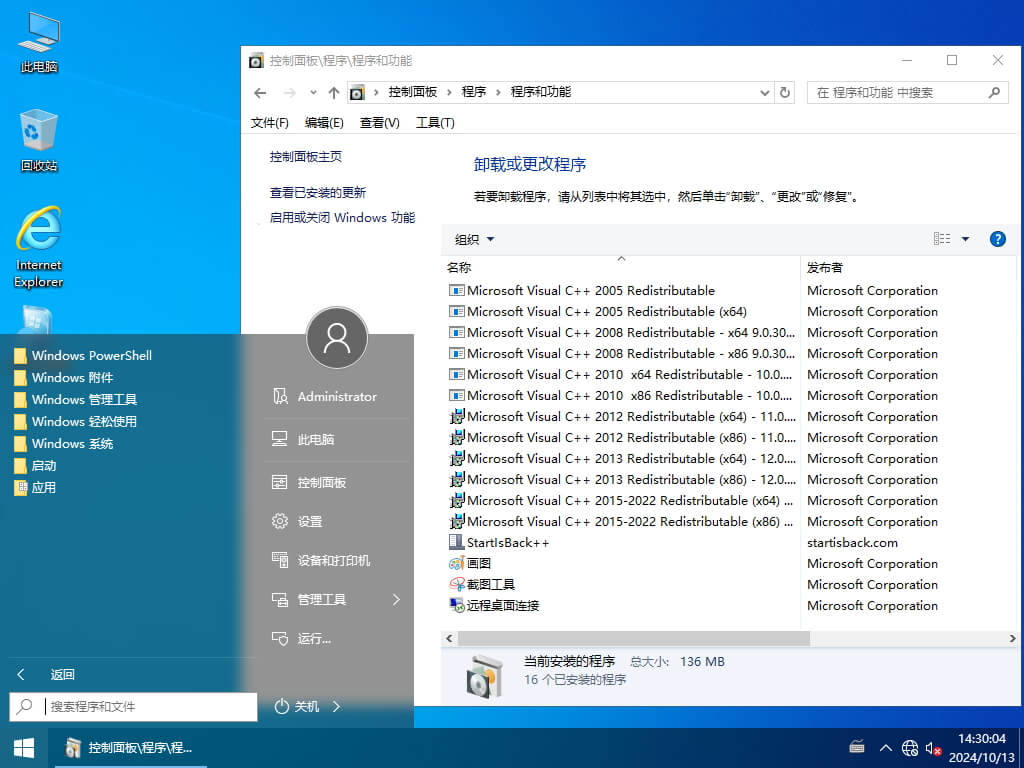Open the view options dropdown arrow
The height and width of the screenshot is (768, 1024).
(965, 239)
